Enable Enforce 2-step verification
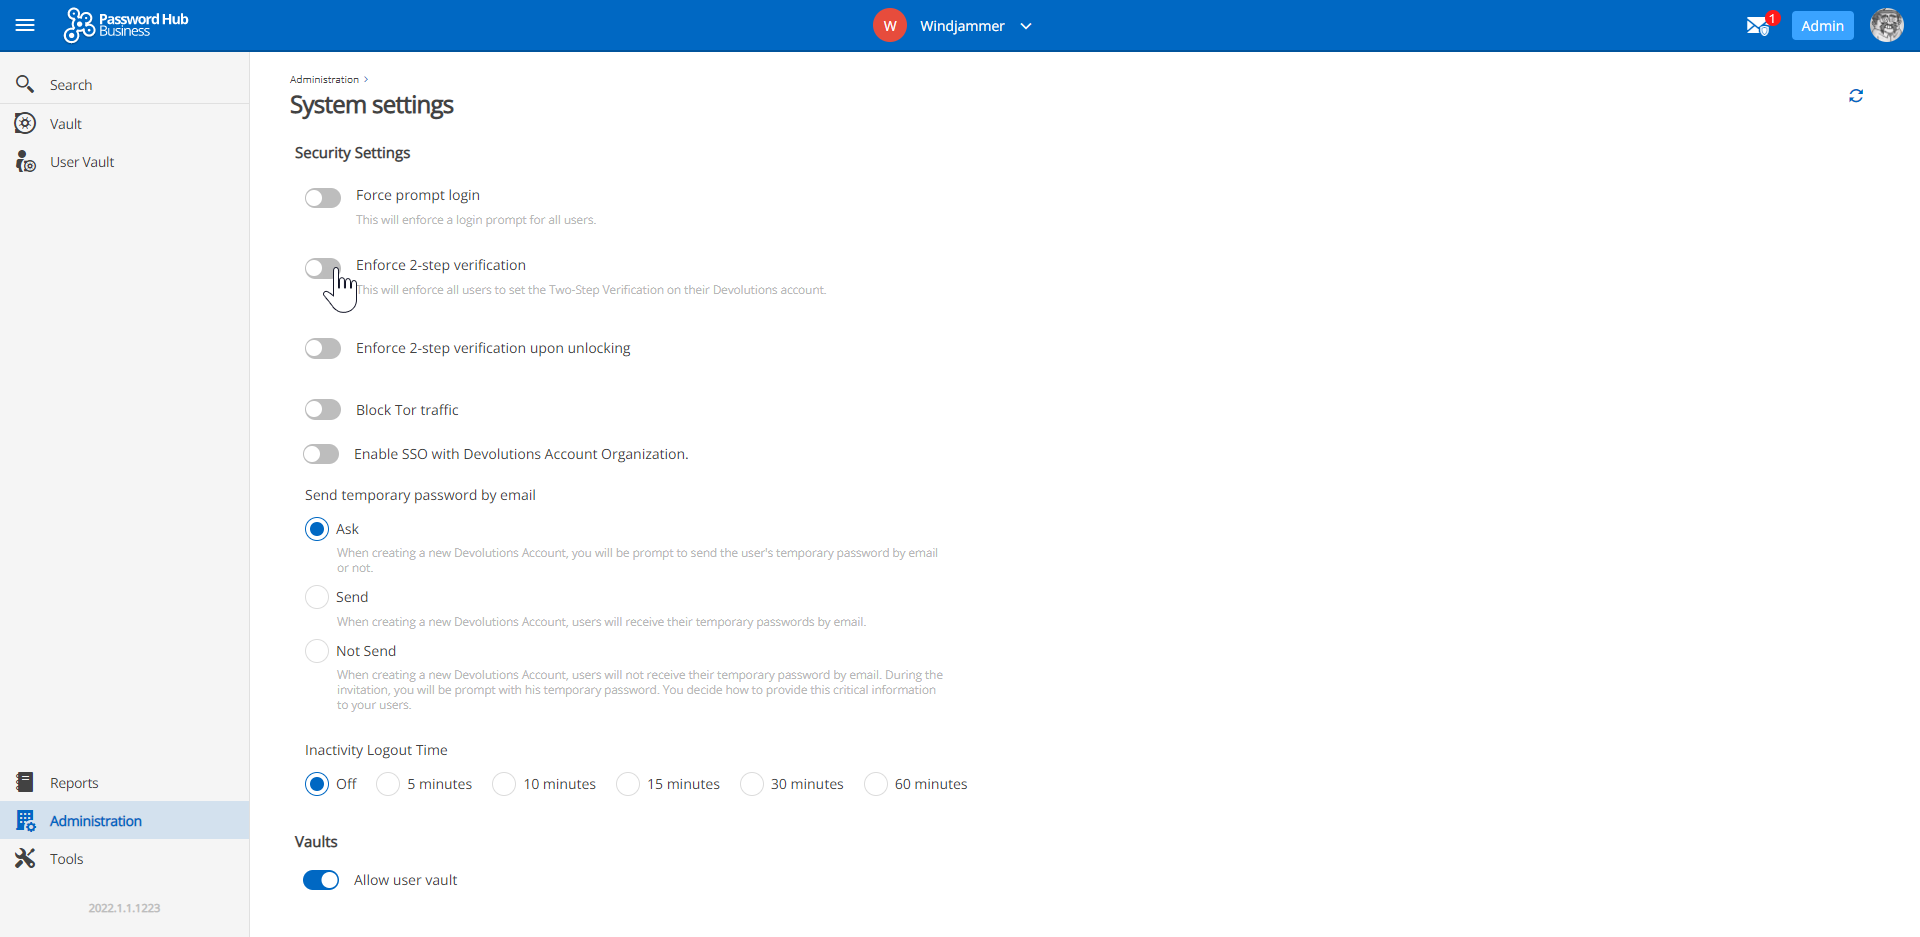 click(x=322, y=267)
